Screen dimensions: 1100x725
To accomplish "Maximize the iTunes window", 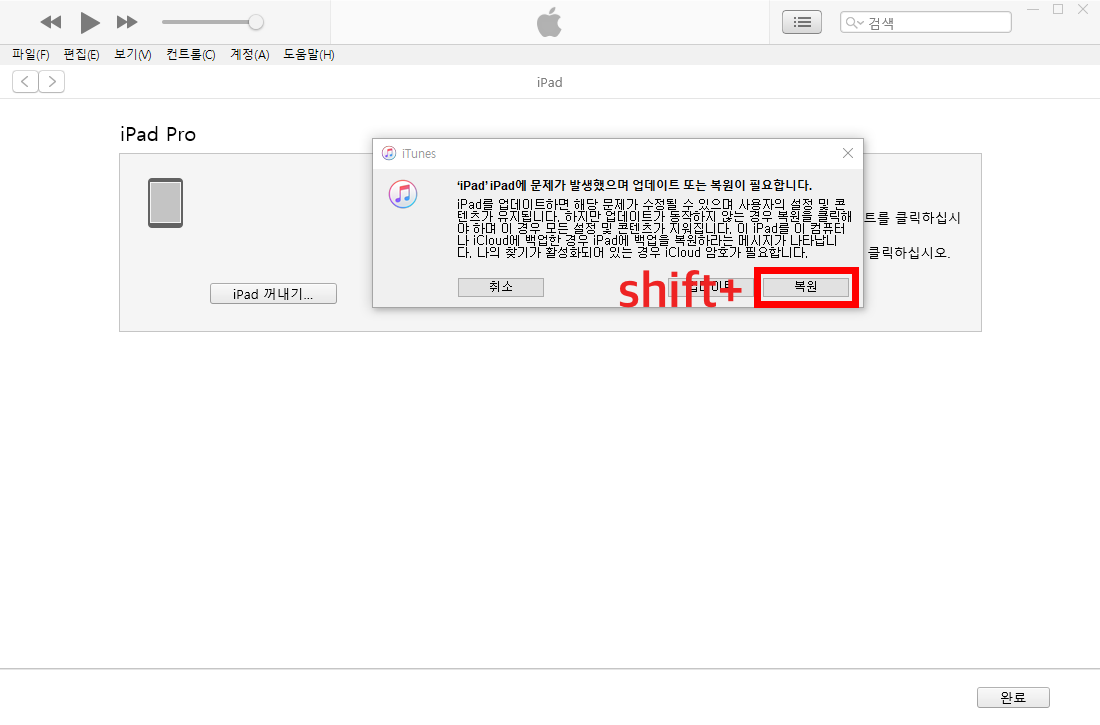I will tap(1058, 10).
